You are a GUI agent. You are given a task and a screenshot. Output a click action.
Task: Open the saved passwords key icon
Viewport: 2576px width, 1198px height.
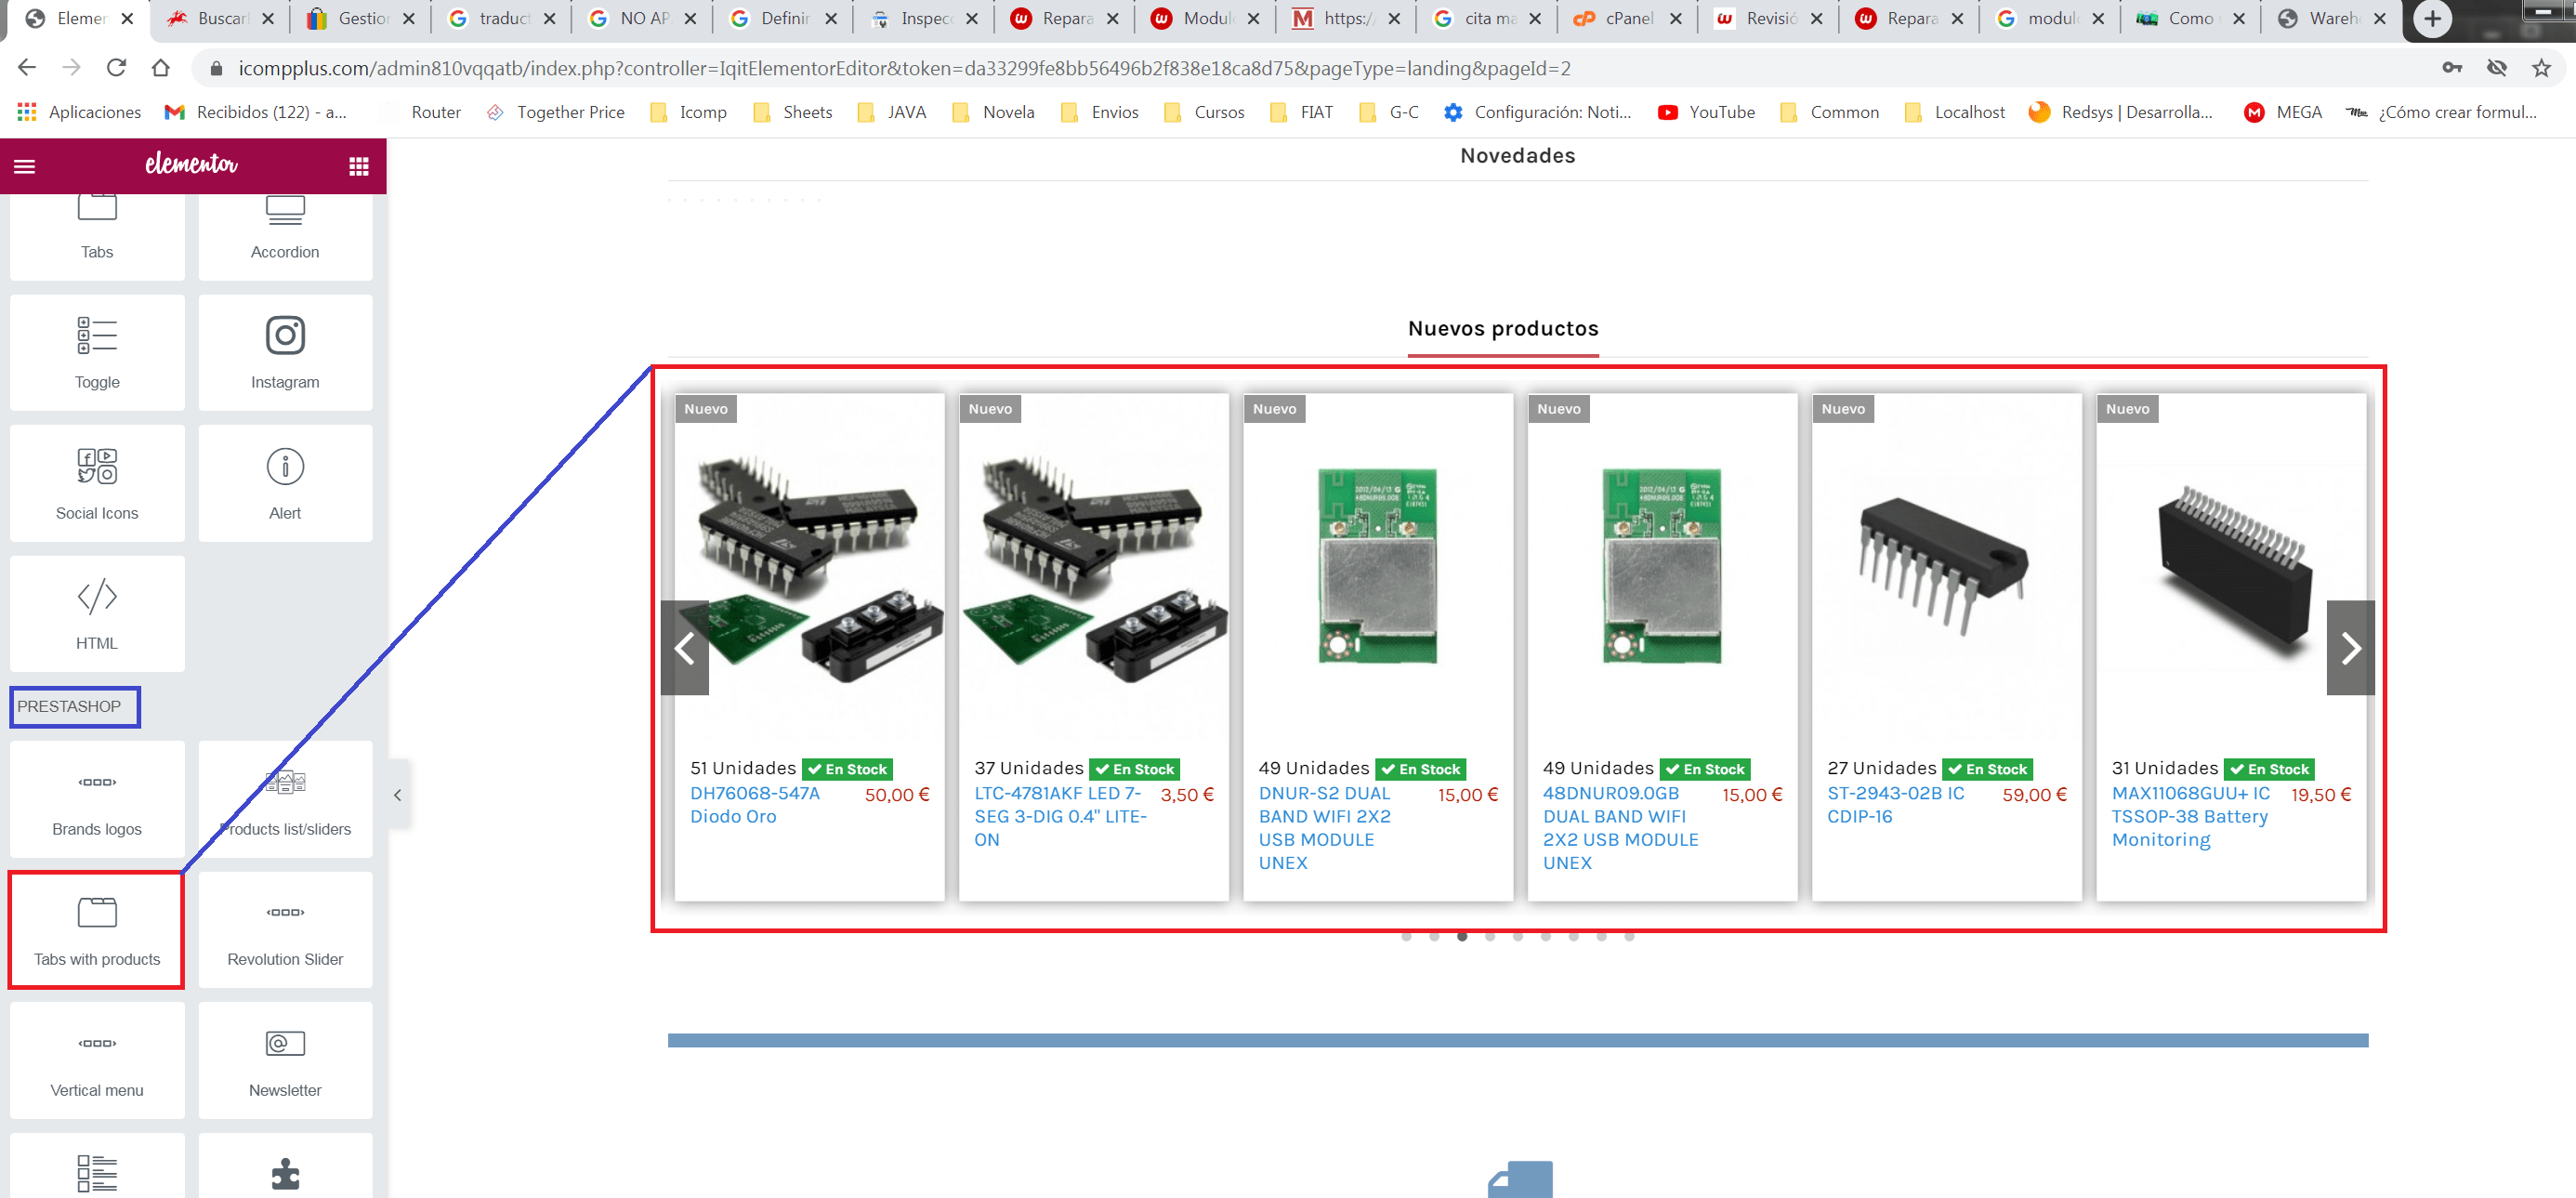click(x=2452, y=68)
